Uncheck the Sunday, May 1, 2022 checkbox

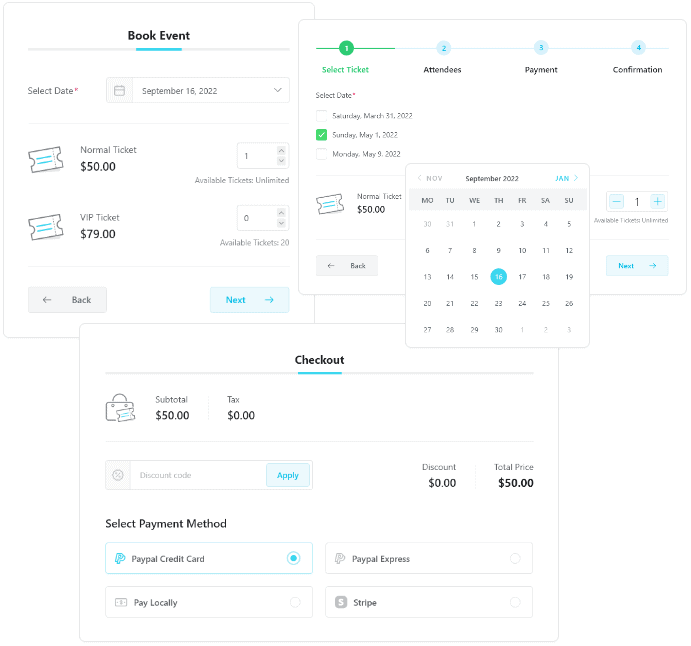point(321,134)
